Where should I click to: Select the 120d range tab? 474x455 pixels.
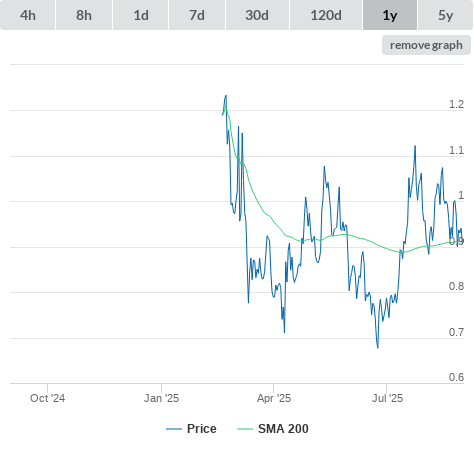coord(326,15)
